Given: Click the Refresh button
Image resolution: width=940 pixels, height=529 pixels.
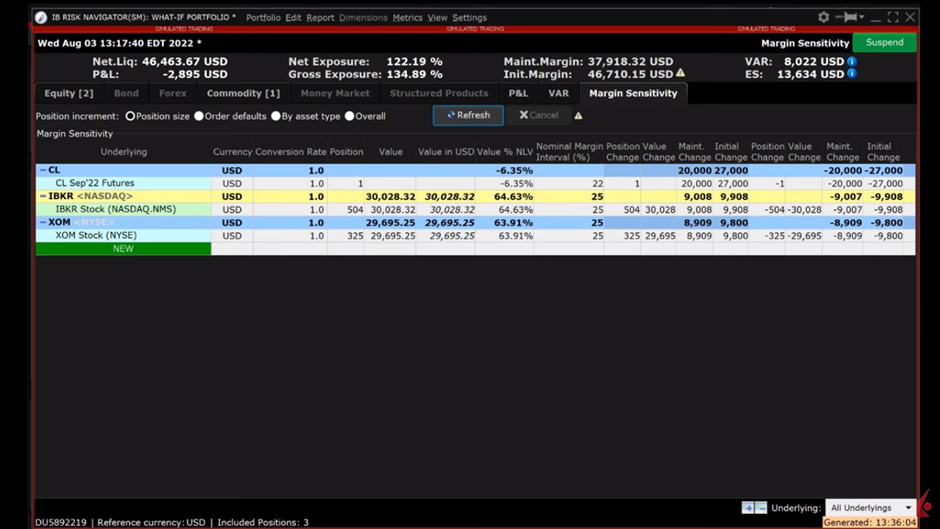Looking at the screenshot, I should point(468,115).
